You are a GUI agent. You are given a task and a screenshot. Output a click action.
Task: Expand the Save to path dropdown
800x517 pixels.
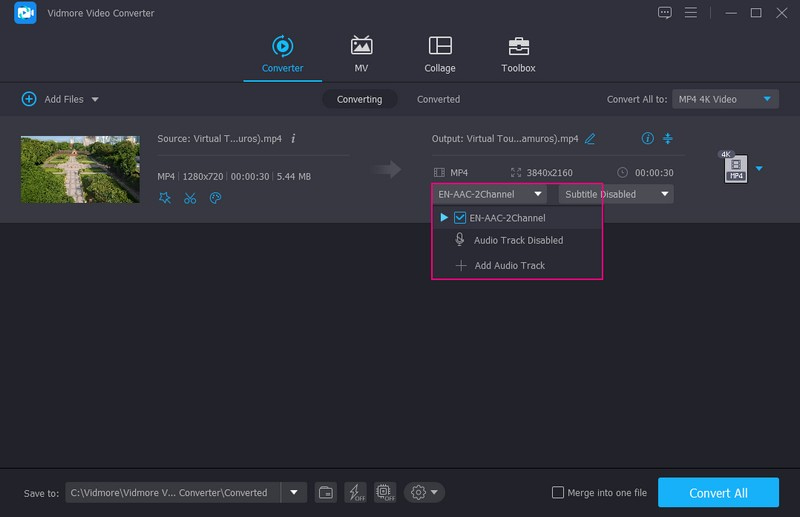coord(294,492)
